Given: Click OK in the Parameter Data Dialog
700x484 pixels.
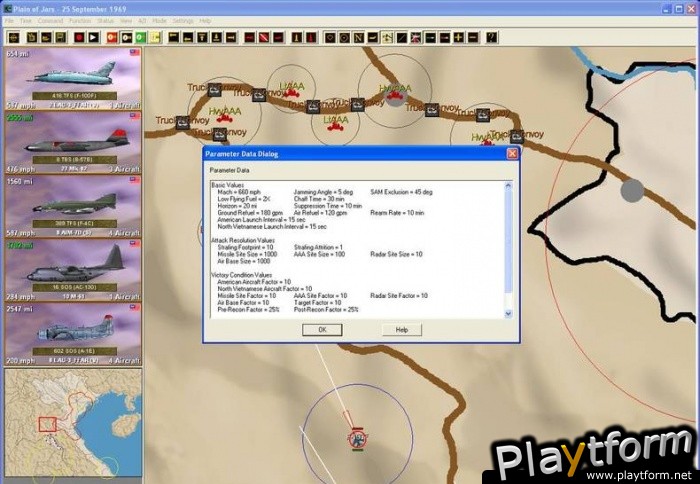Looking at the screenshot, I should click(x=322, y=330).
